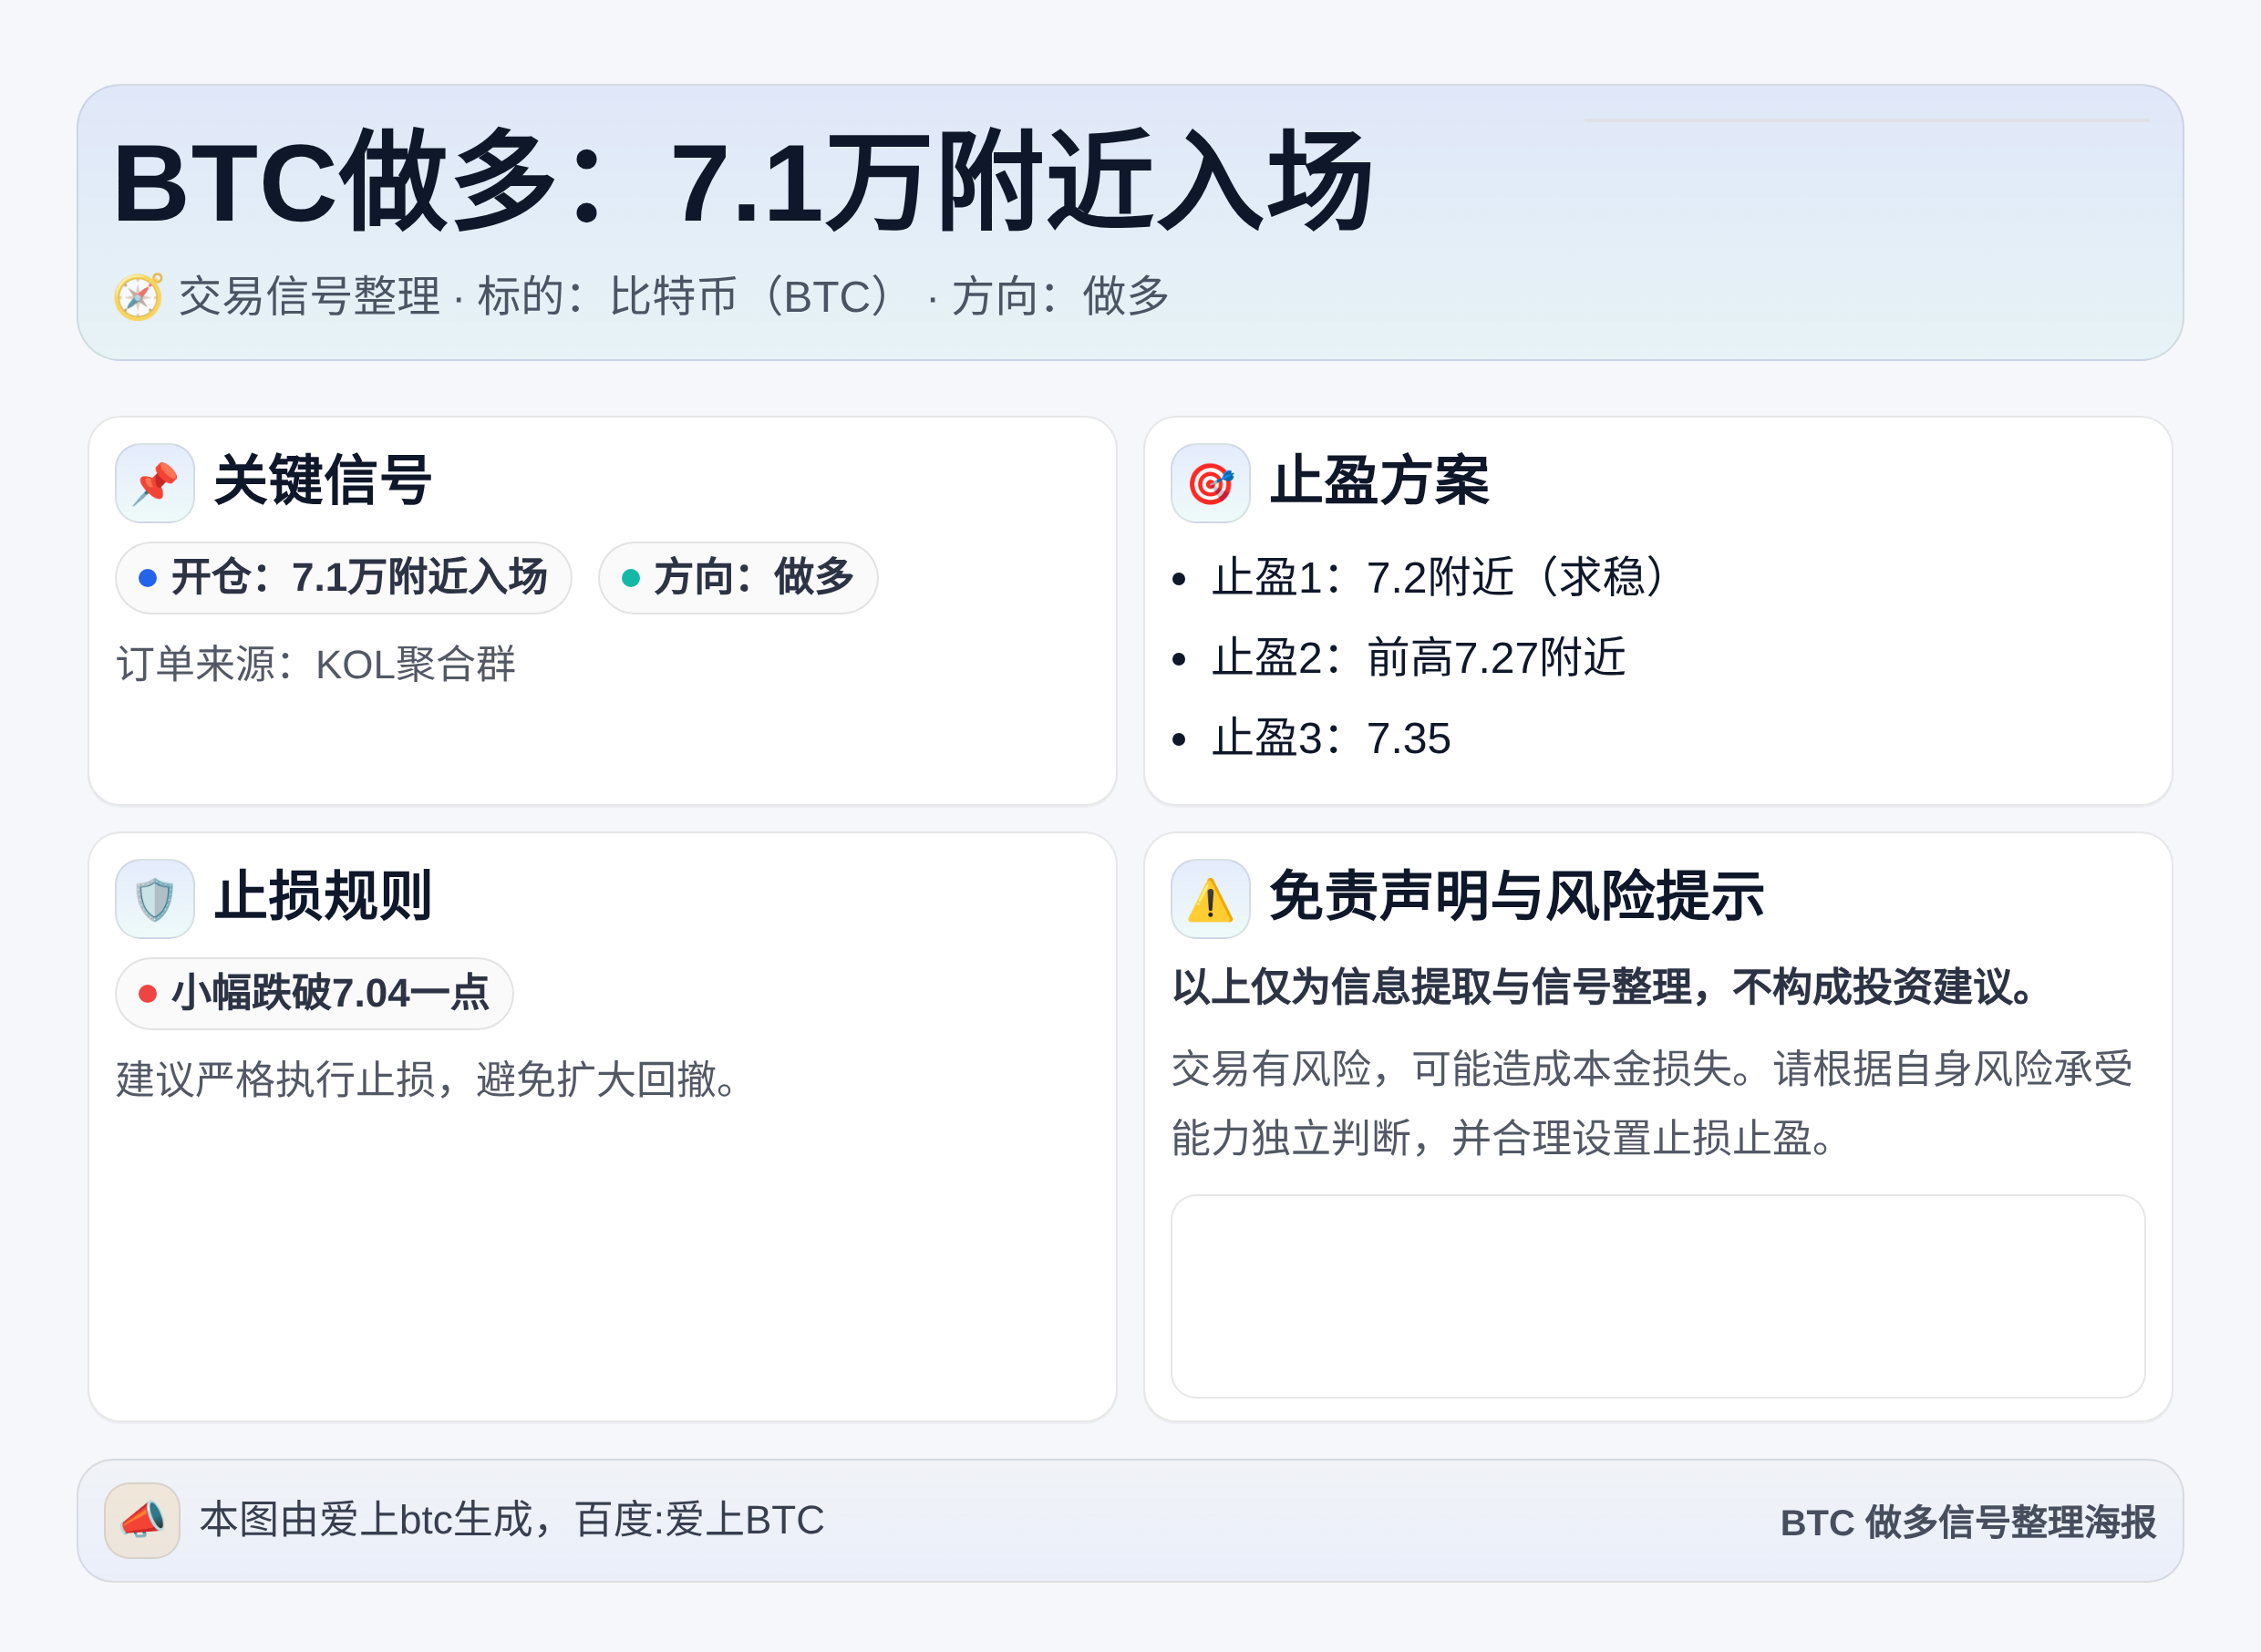Click the teal dot in 方向 pill
The height and width of the screenshot is (1652, 2261).
pos(630,578)
